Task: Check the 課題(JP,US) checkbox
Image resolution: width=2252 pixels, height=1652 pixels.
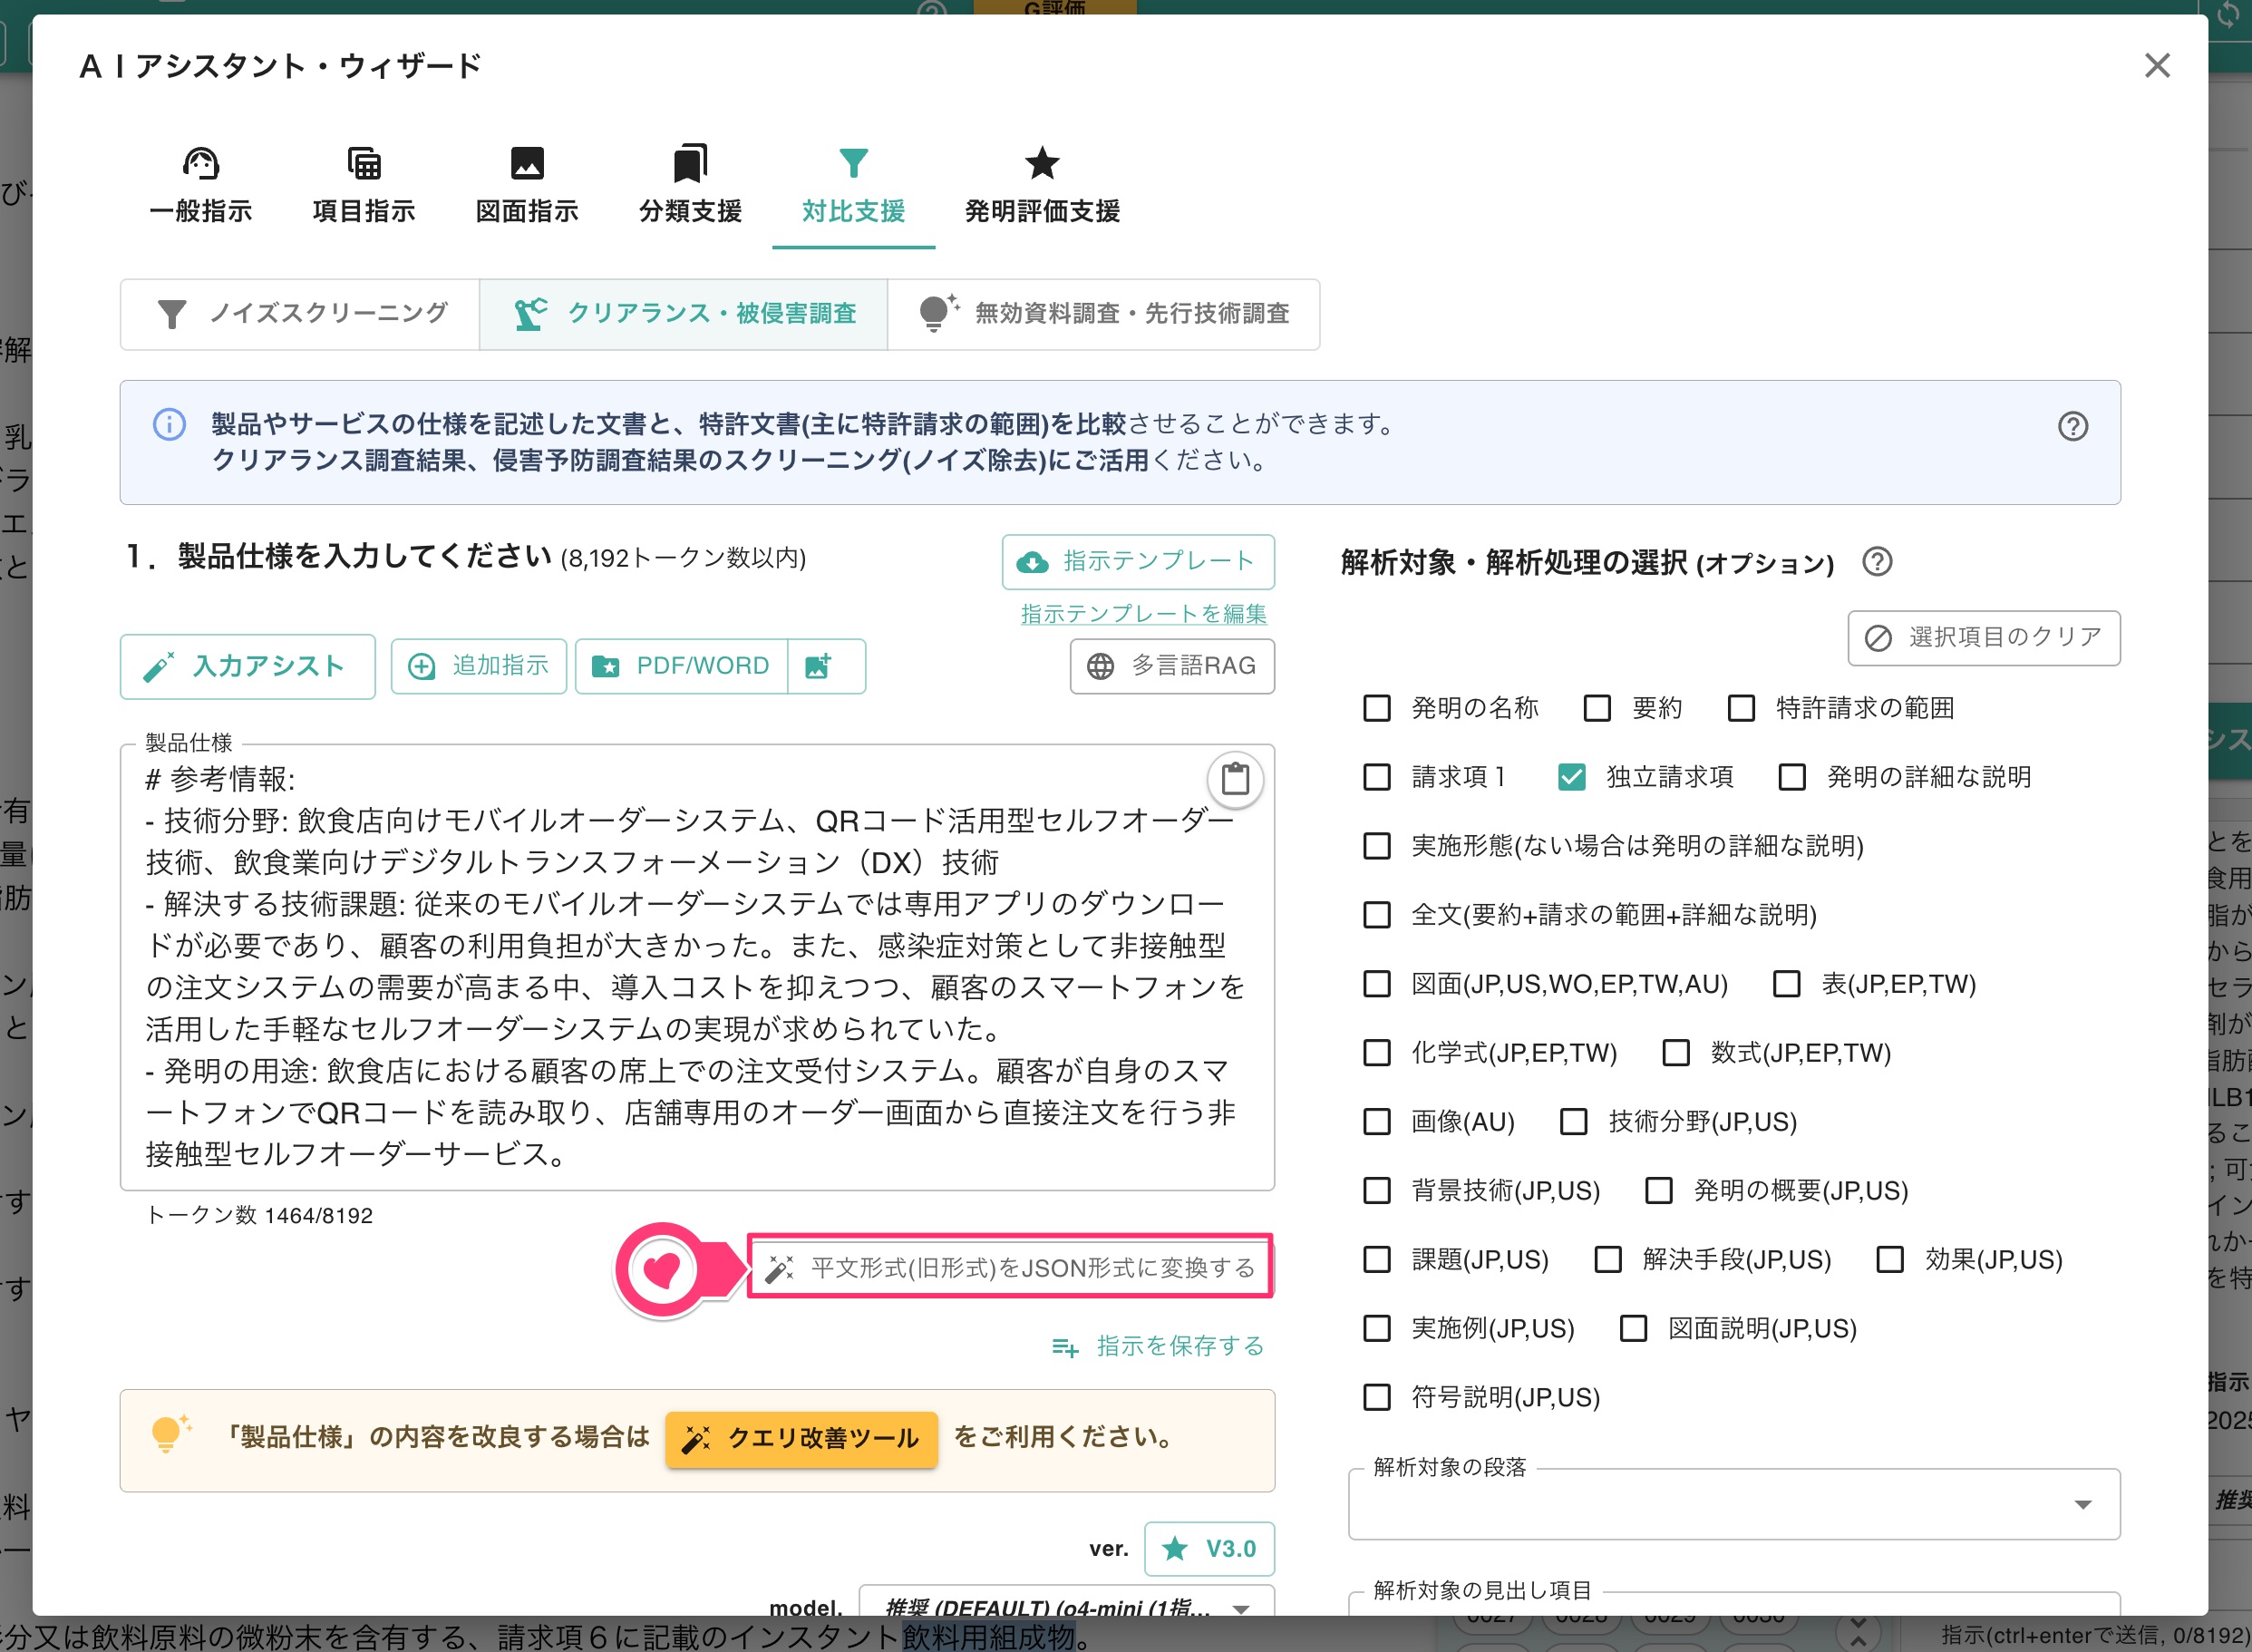Action: [x=1377, y=1261]
